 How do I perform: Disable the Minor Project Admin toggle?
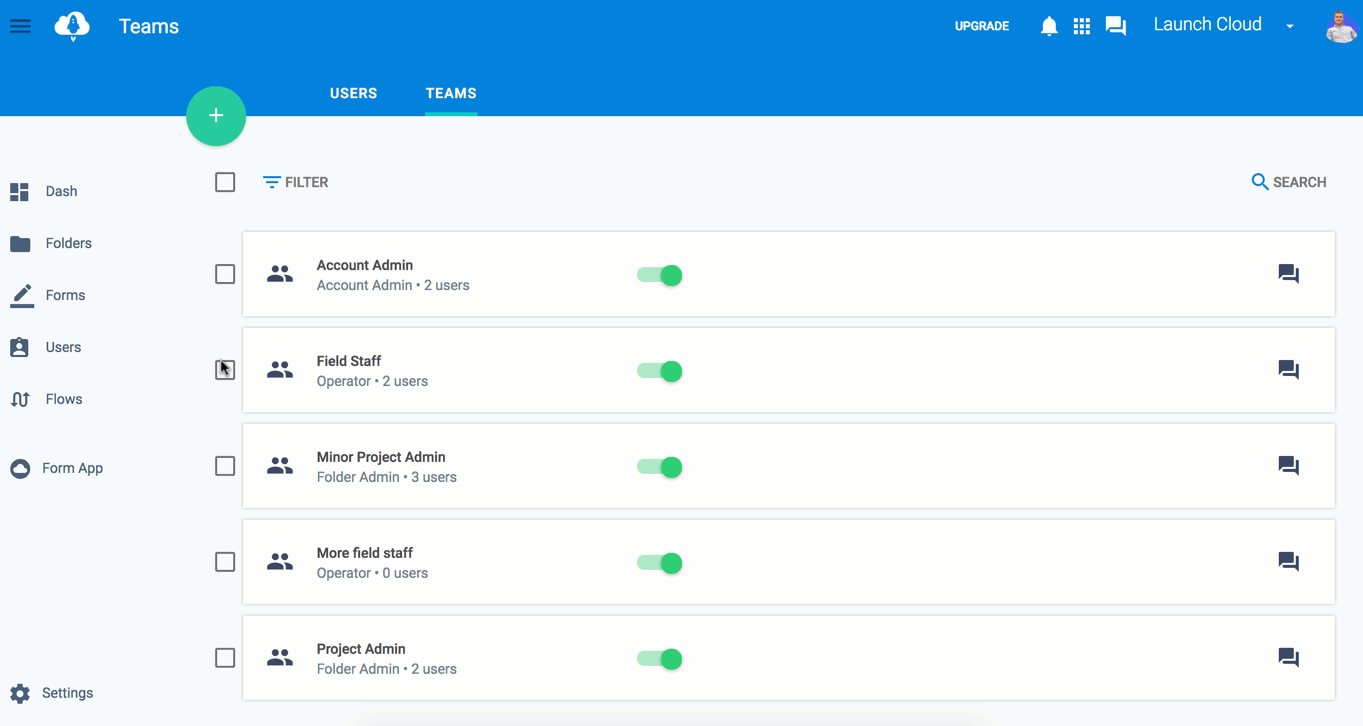click(660, 467)
